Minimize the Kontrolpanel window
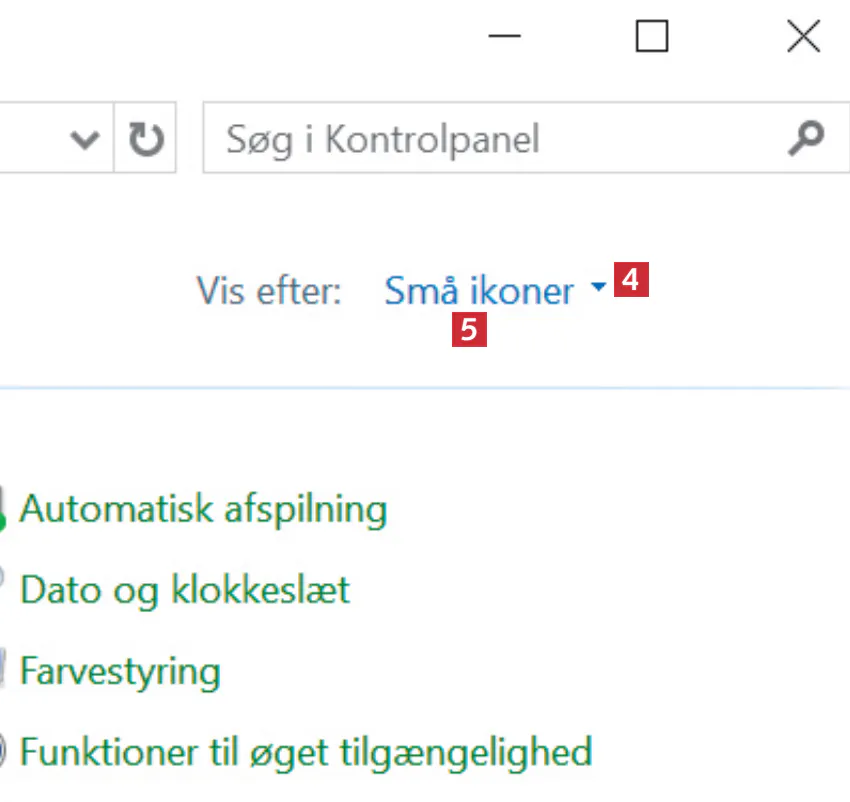850x802 pixels. point(505,37)
